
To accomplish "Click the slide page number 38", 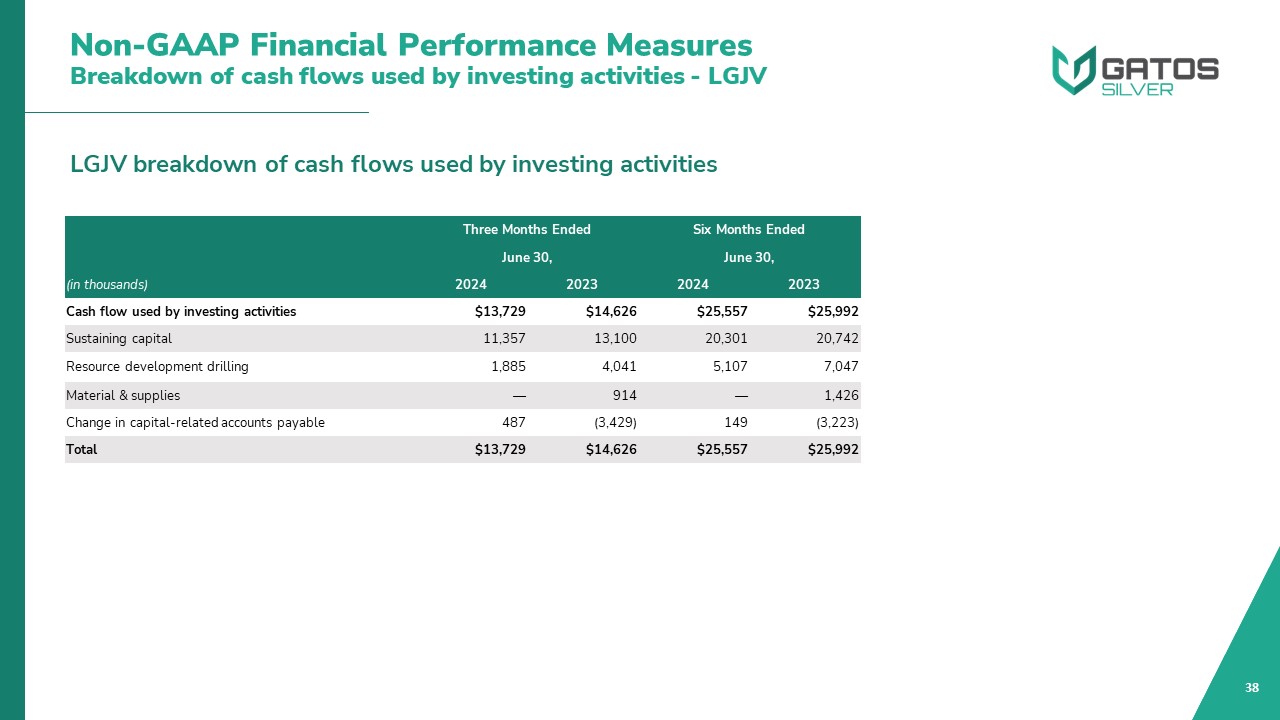I will tap(1251, 688).
